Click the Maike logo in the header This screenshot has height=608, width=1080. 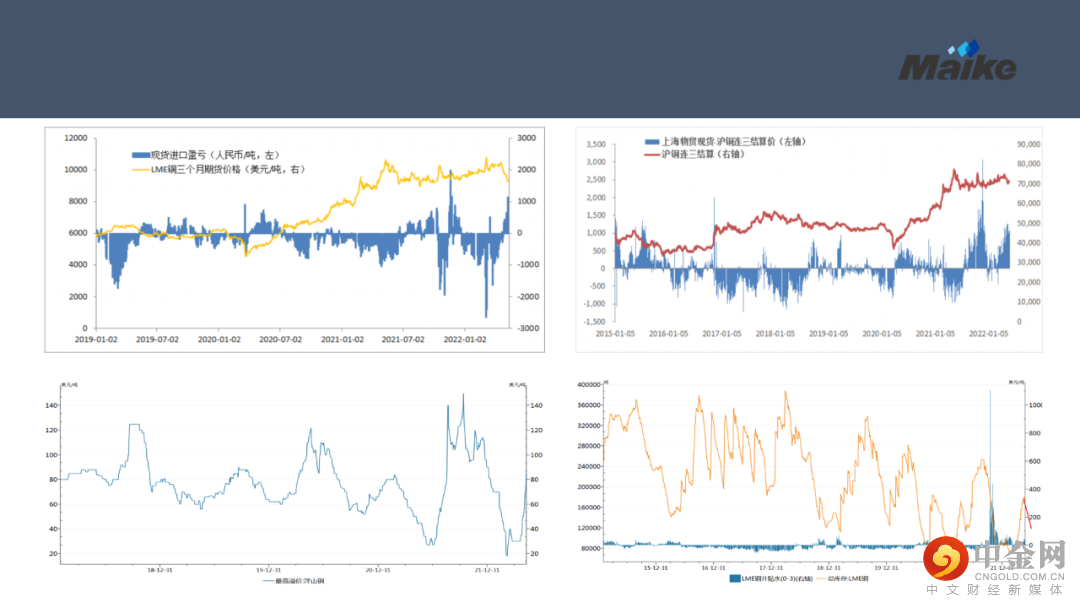[x=956, y=68]
